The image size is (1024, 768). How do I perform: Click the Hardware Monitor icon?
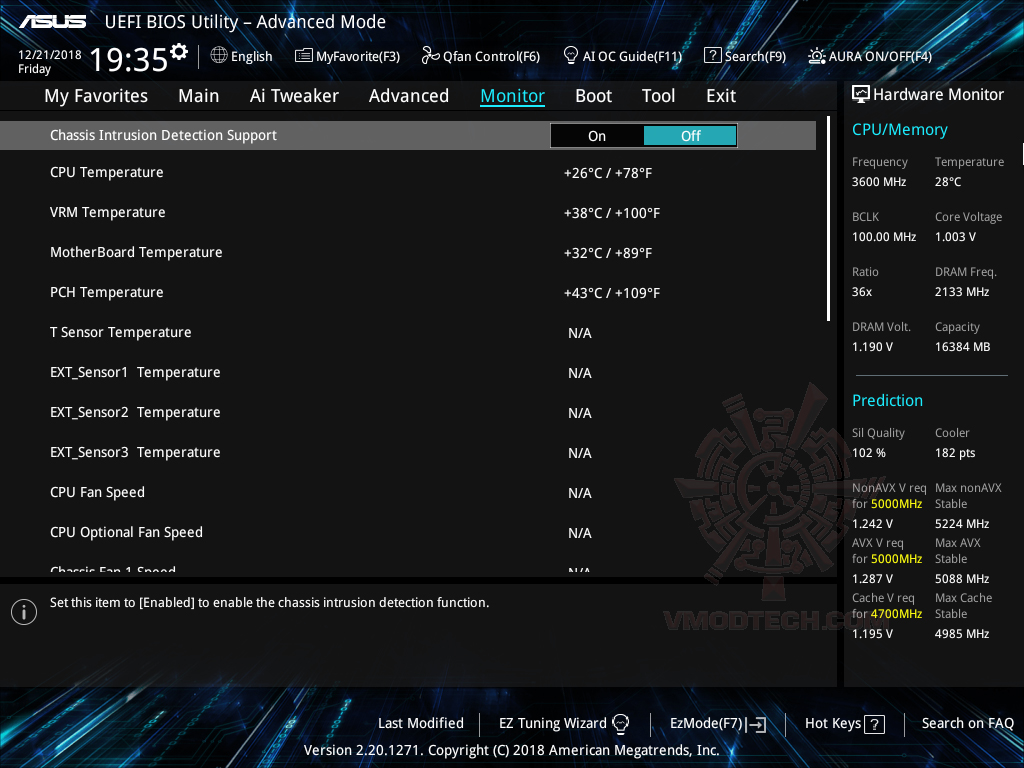(861, 95)
